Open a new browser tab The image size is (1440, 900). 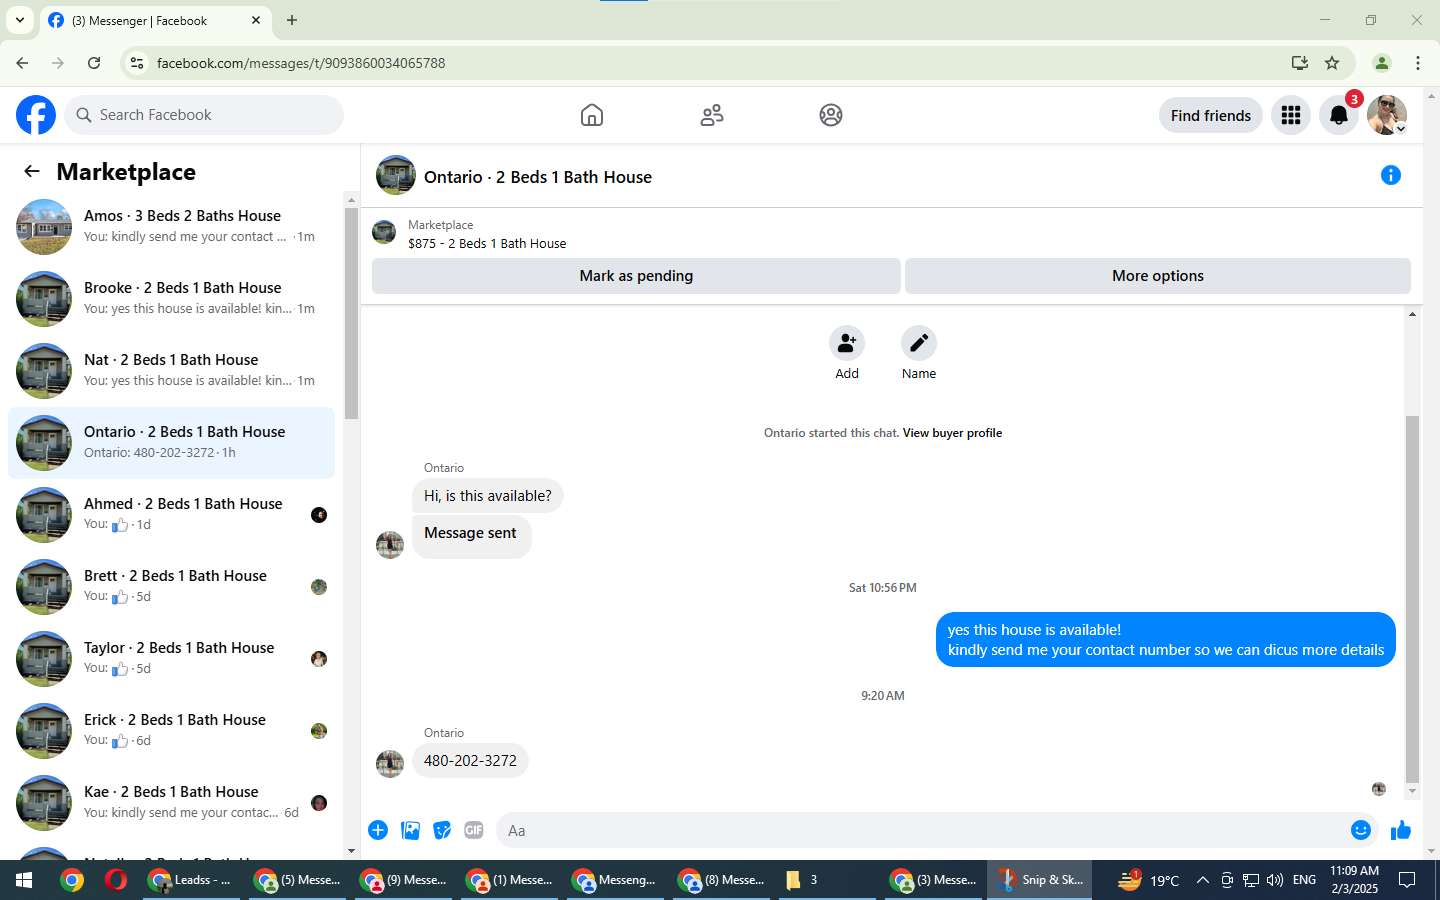292,20
